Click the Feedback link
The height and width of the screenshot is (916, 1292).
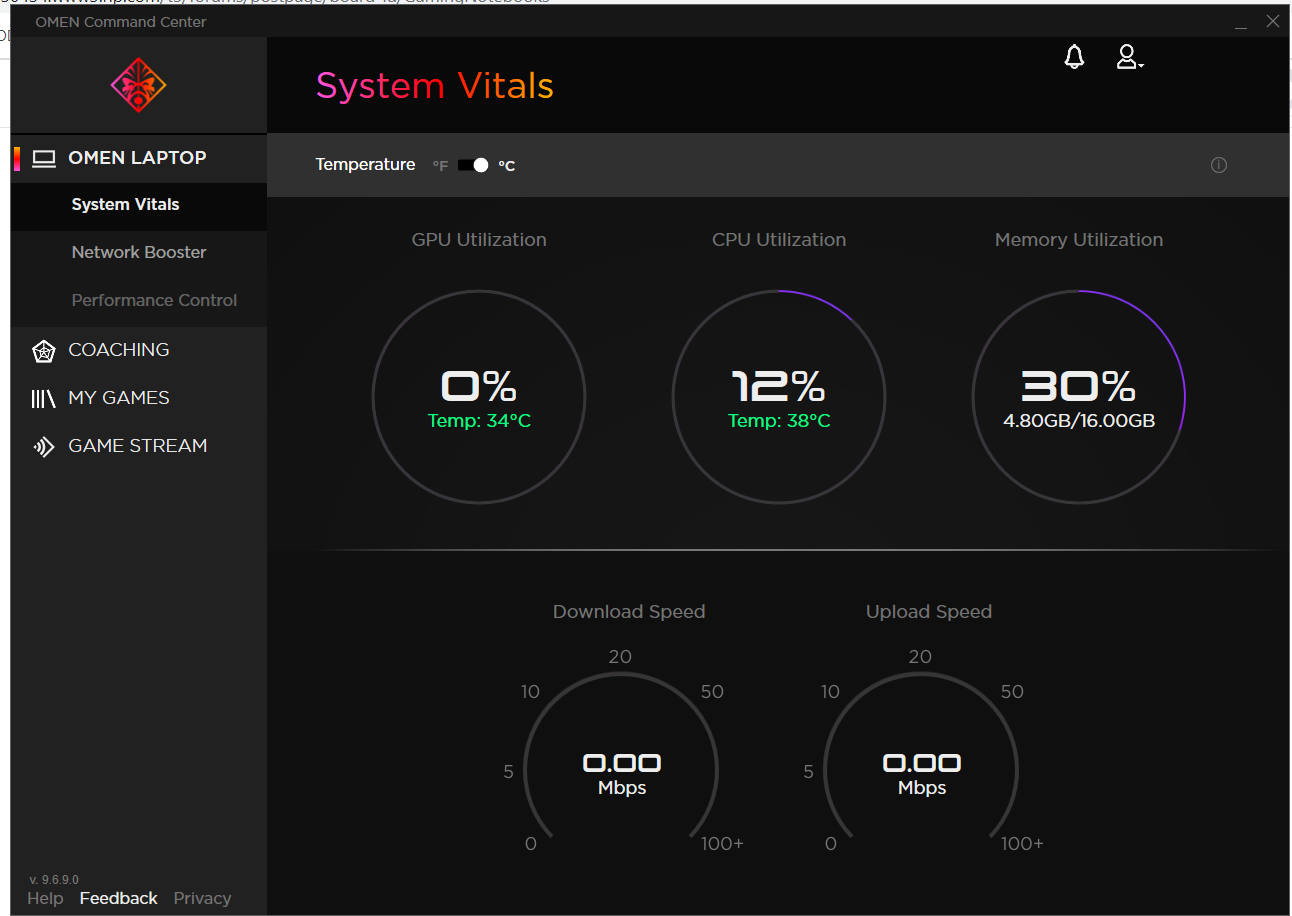point(119,898)
